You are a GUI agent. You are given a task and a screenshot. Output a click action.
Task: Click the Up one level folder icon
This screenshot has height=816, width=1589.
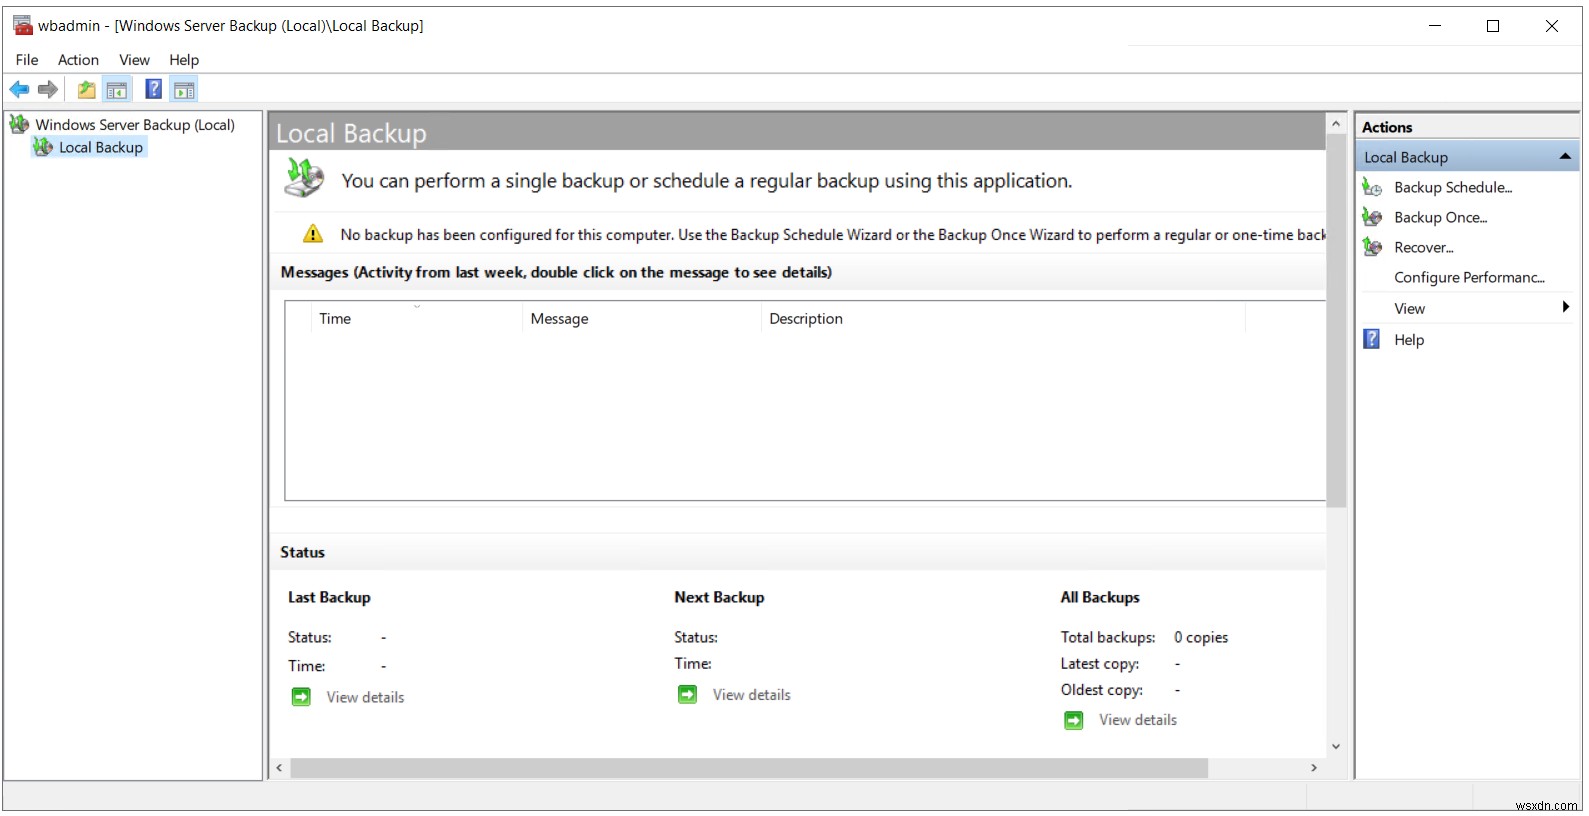pyautogui.click(x=87, y=90)
